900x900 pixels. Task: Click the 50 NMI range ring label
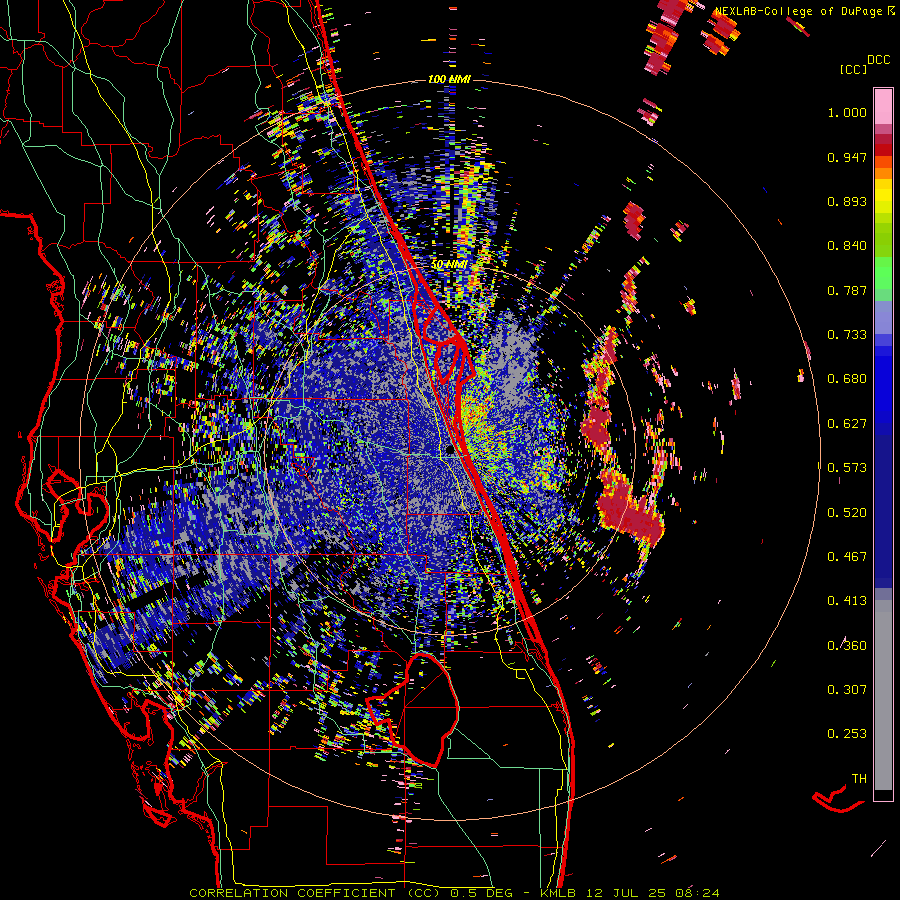pyautogui.click(x=449, y=265)
